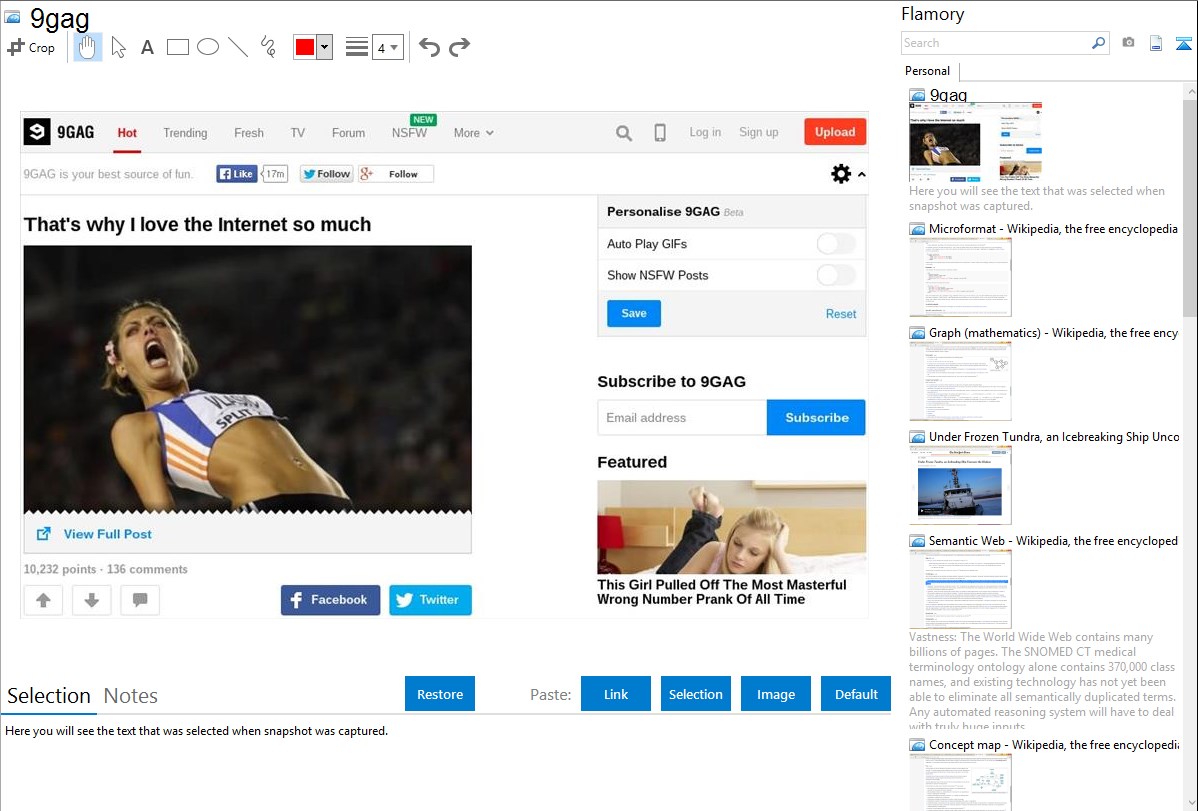Toggle Auto Play GIFs switch
This screenshot has width=1198, height=811.
[x=836, y=244]
